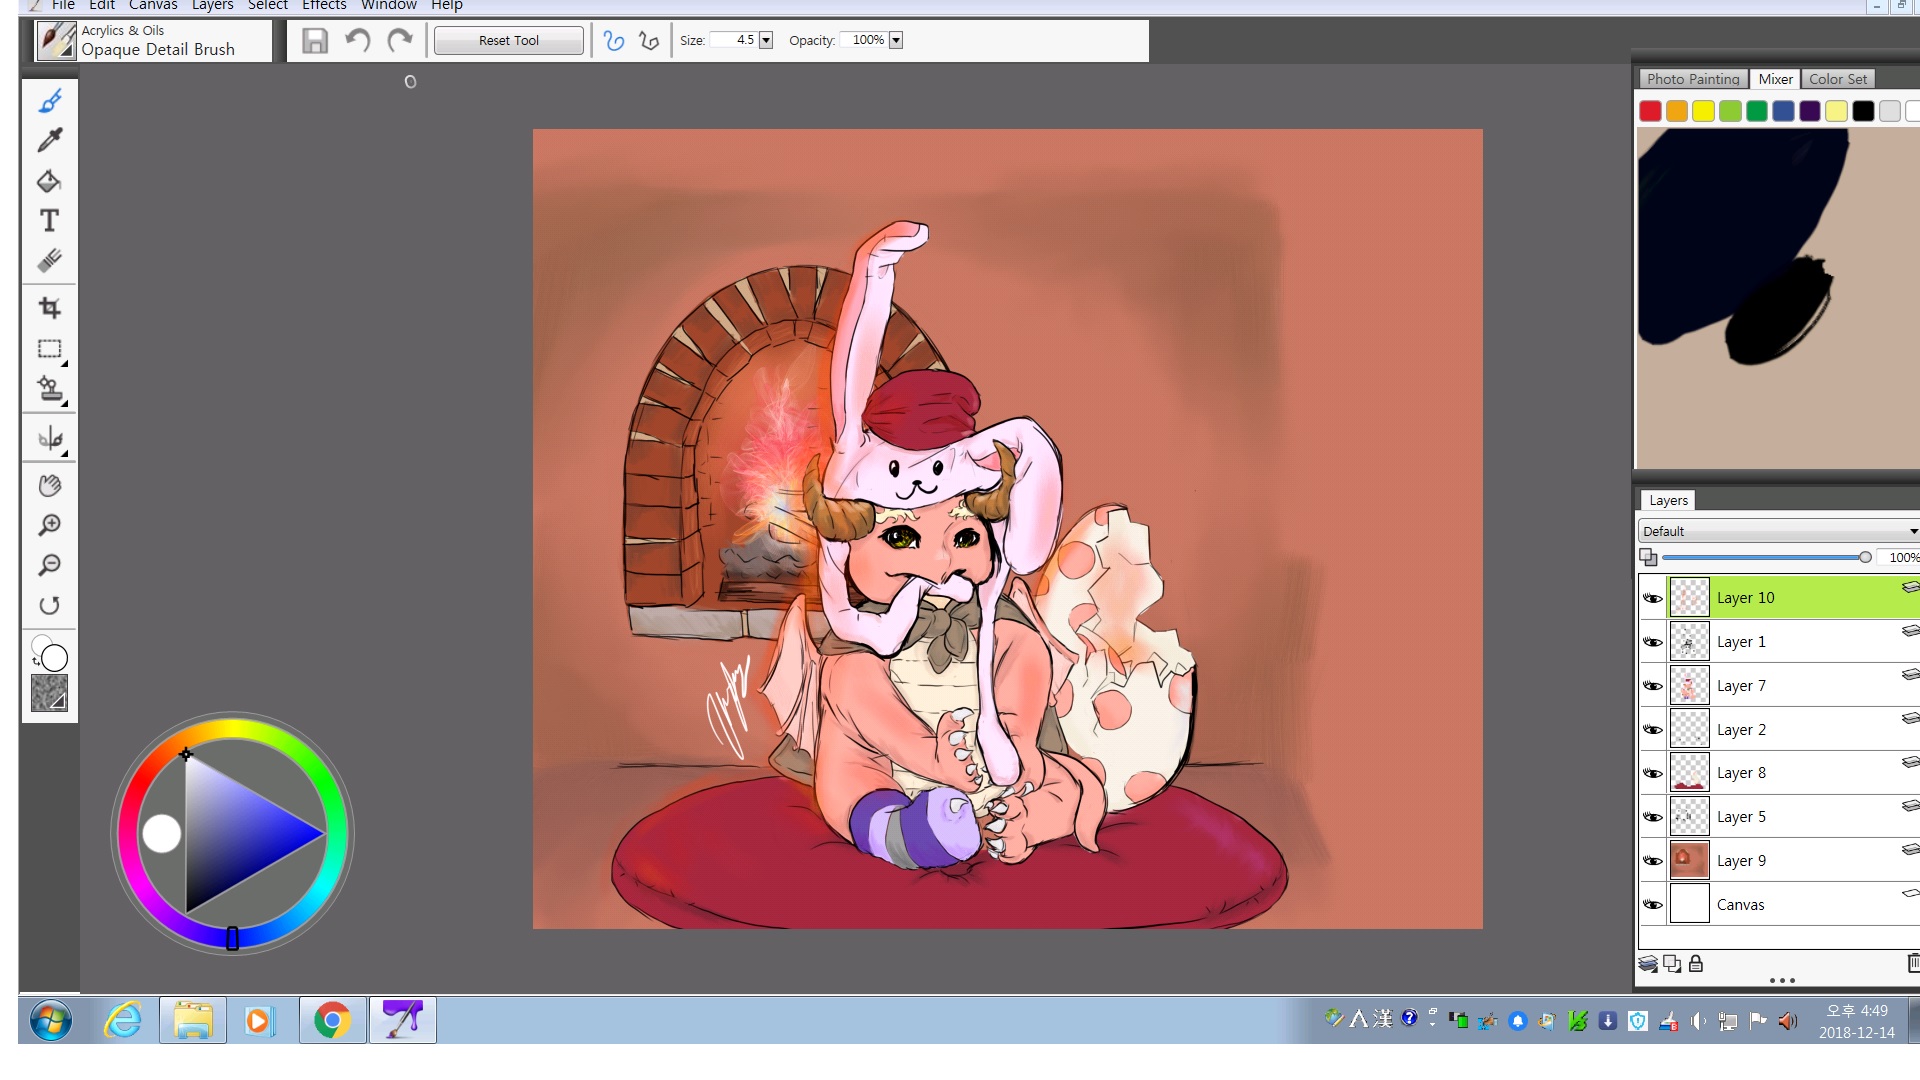This screenshot has width=1920, height=1080.
Task: Open the Opacity dropdown arrow
Action: tap(896, 40)
